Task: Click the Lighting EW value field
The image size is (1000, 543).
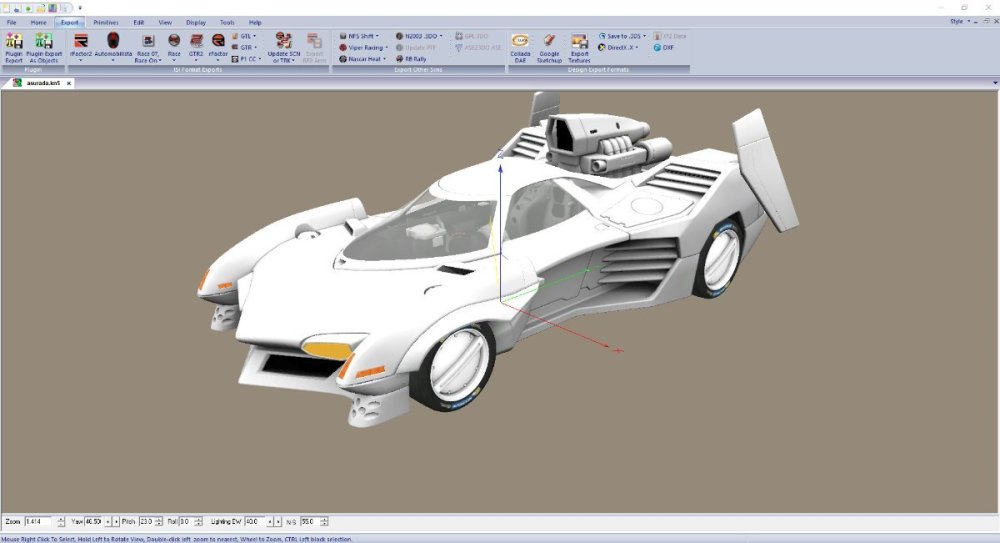Action: [x=252, y=521]
